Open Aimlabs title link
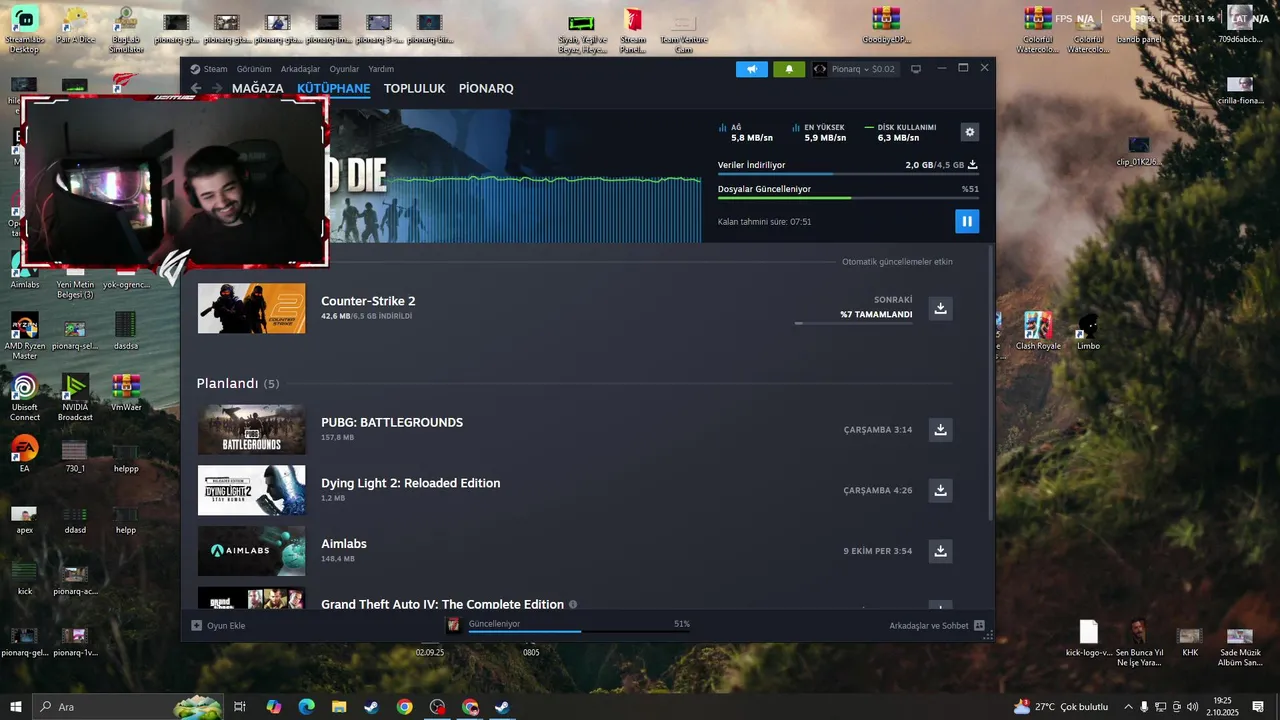The height and width of the screenshot is (720, 1280). (x=344, y=544)
